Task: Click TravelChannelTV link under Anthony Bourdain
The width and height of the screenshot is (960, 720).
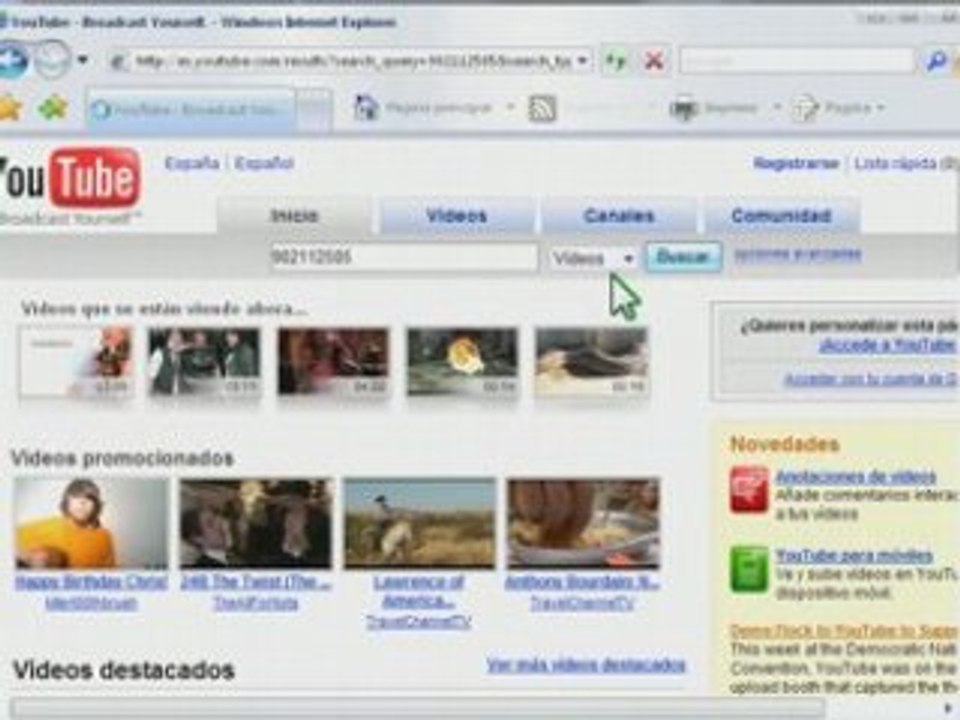Action: coord(582,604)
